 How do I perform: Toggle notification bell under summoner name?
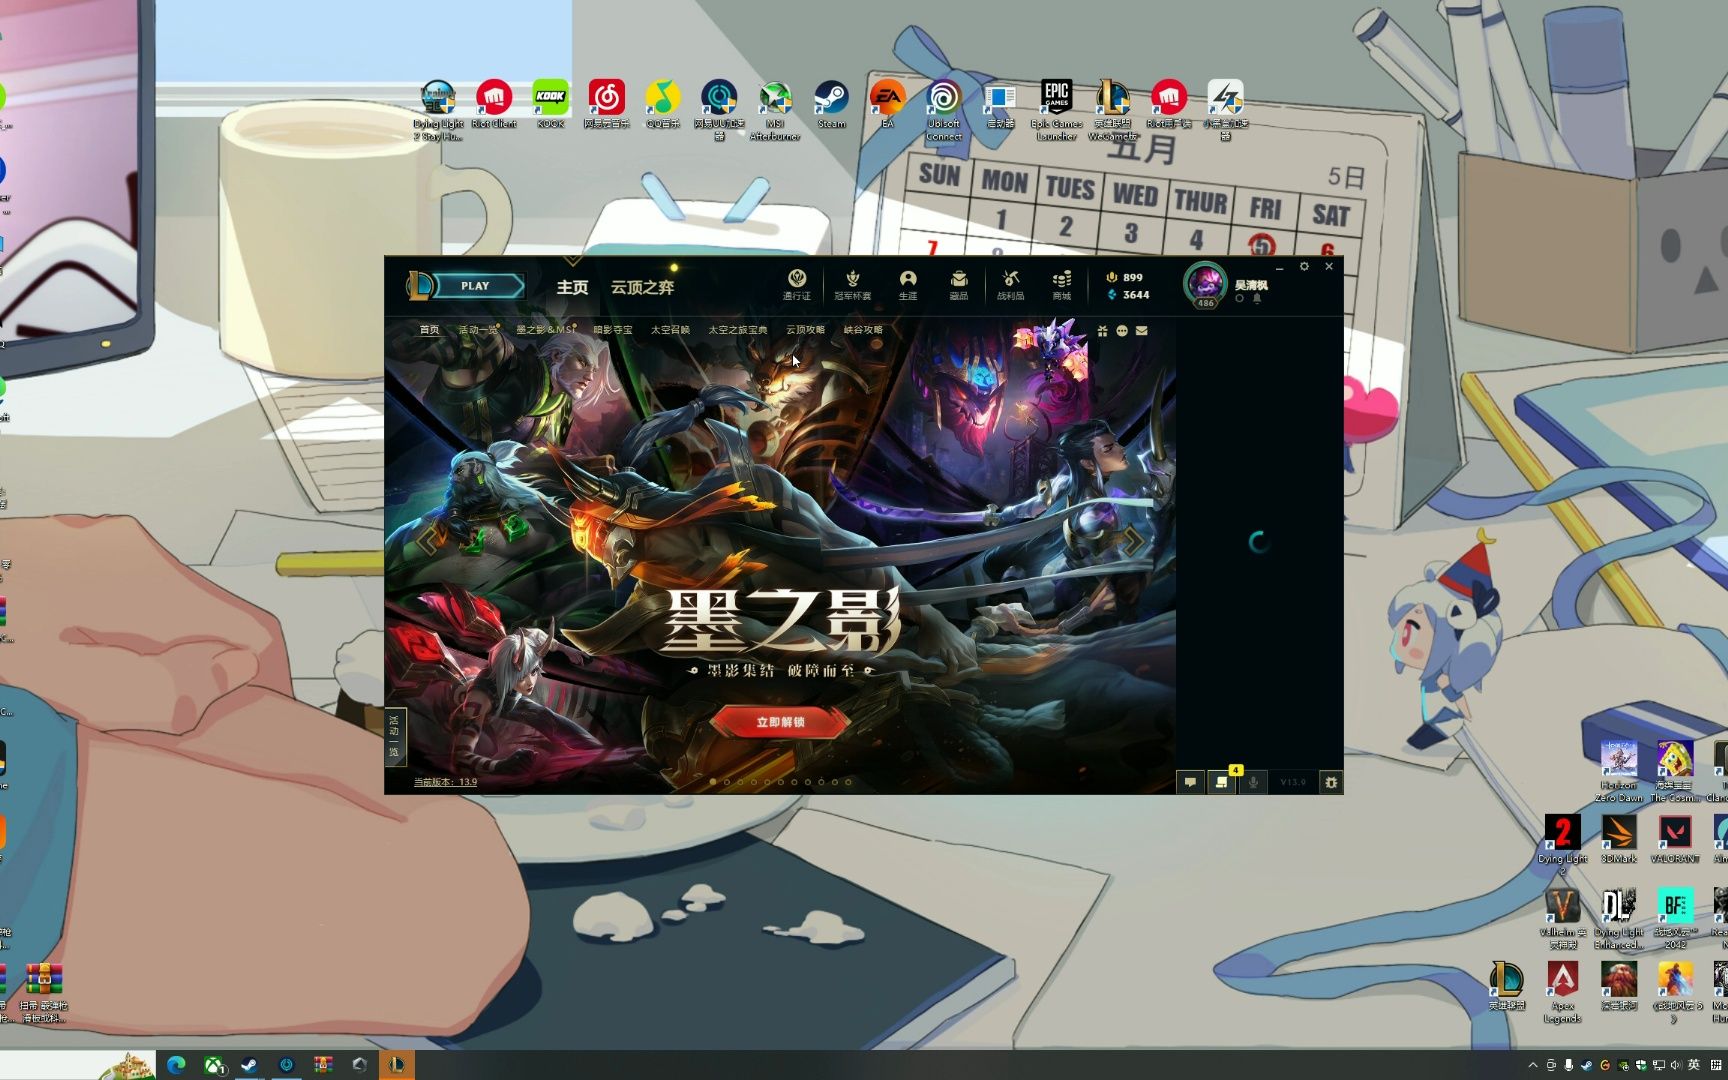pos(1257,298)
